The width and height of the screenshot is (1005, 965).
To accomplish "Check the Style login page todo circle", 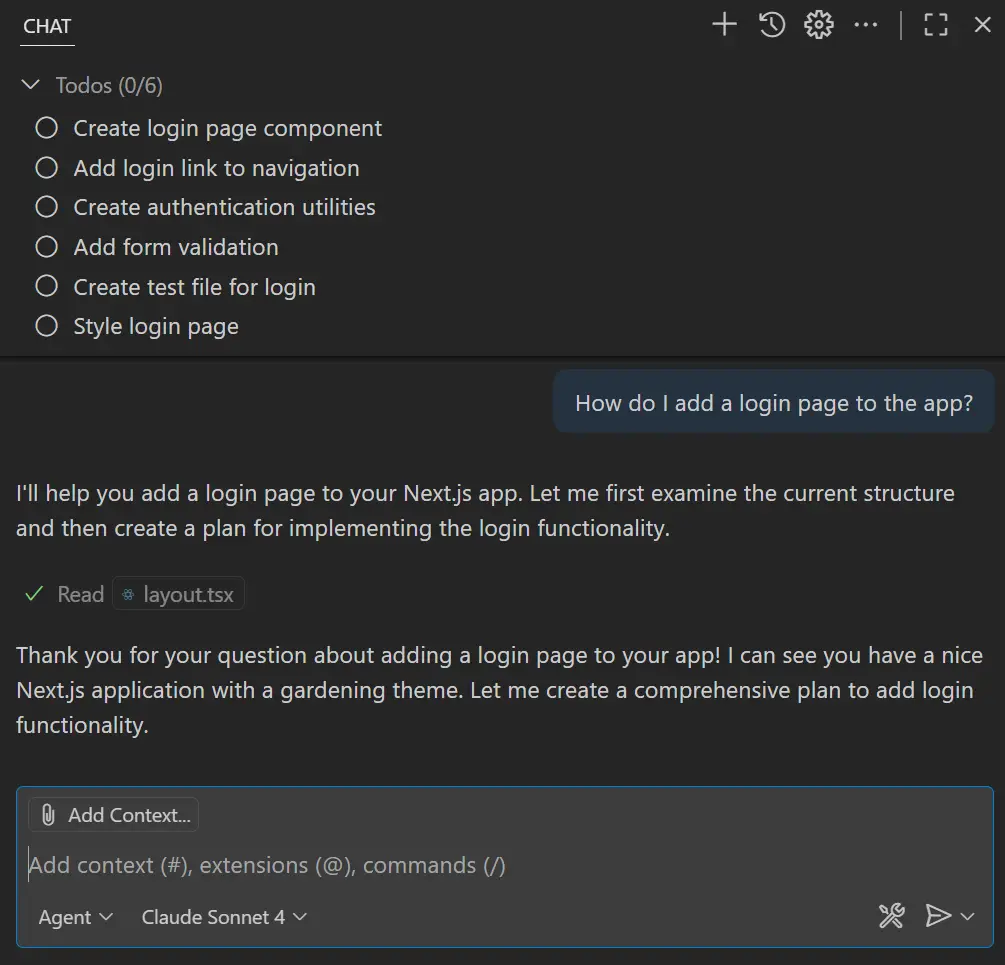I will pos(46,326).
